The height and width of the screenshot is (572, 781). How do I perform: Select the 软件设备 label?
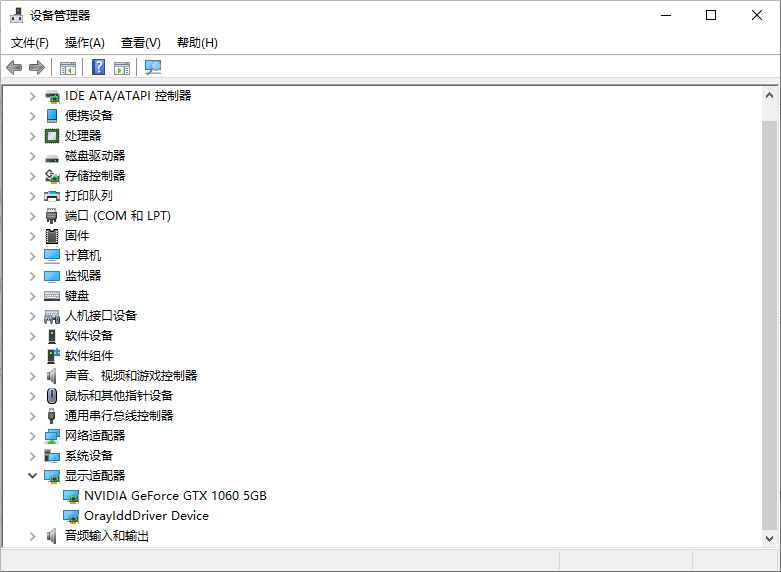(x=89, y=335)
